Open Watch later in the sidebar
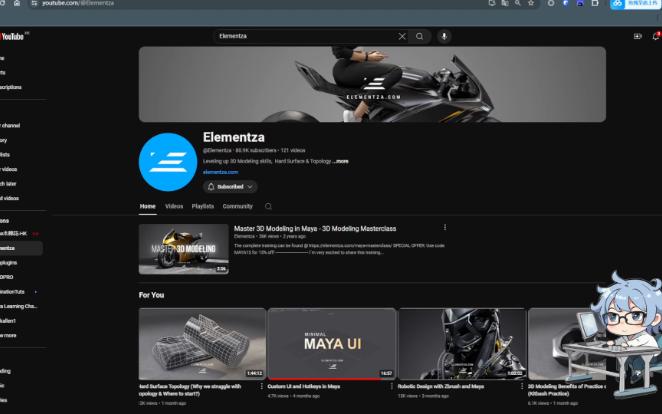The width and height of the screenshot is (662, 414). [x=8, y=184]
